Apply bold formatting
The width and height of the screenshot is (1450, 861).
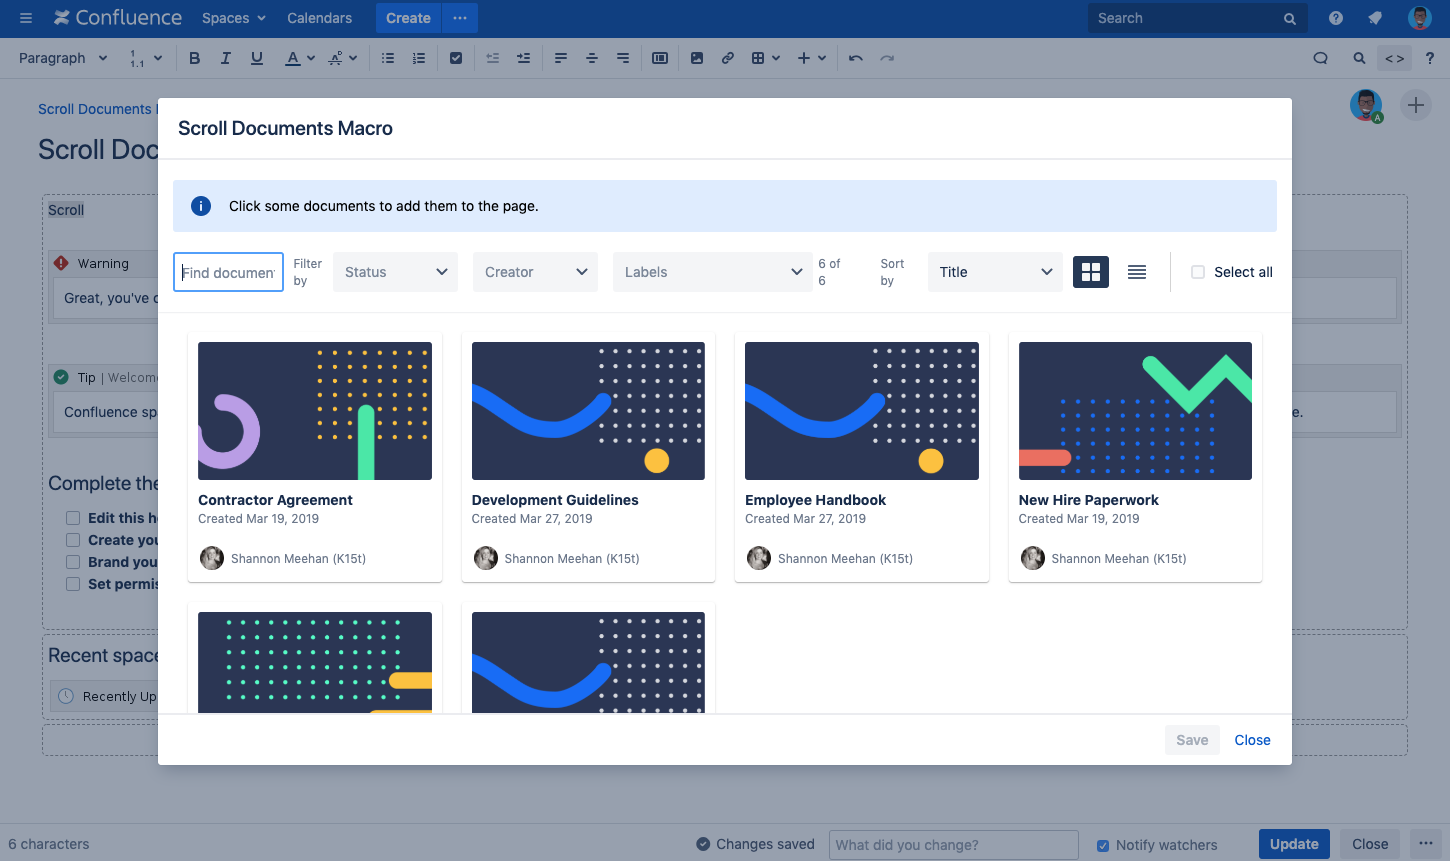coord(194,57)
